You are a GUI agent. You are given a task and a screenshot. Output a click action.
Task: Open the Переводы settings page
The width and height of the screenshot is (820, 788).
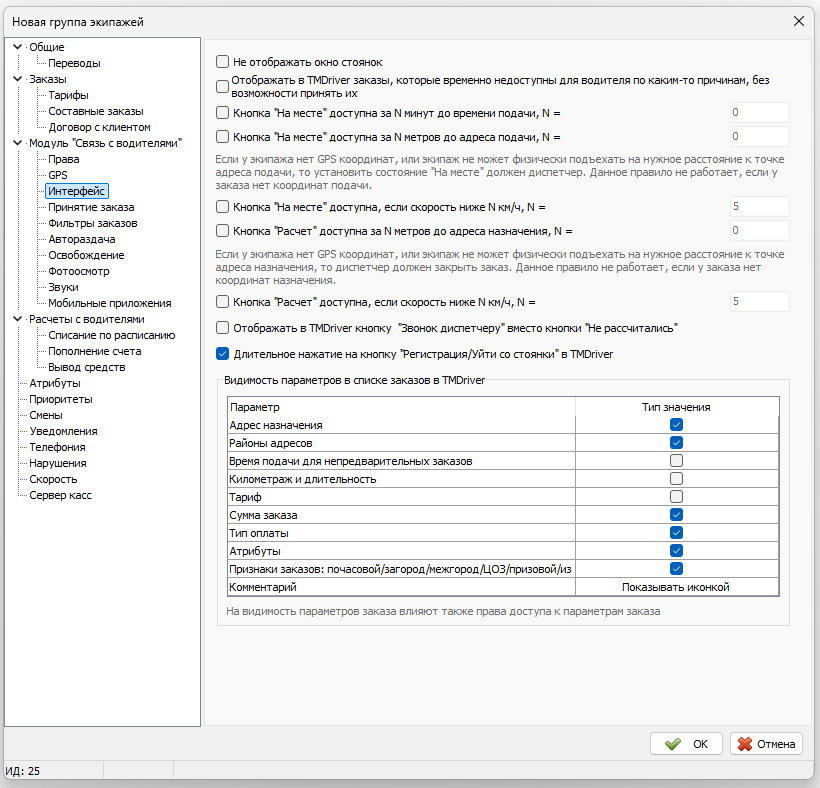pyautogui.click(x=74, y=63)
